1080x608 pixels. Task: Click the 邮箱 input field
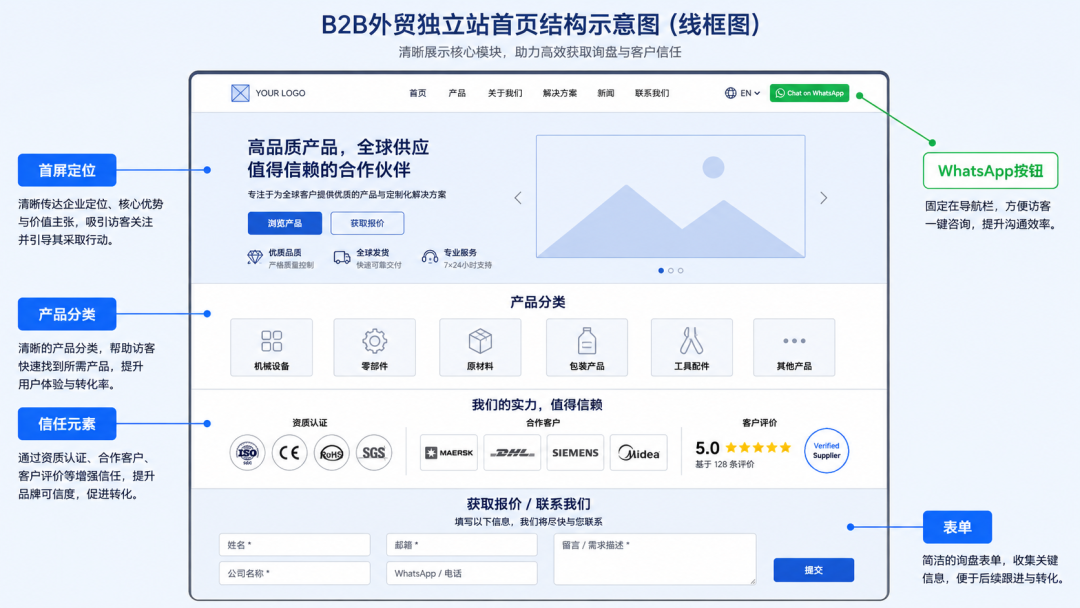pos(461,545)
